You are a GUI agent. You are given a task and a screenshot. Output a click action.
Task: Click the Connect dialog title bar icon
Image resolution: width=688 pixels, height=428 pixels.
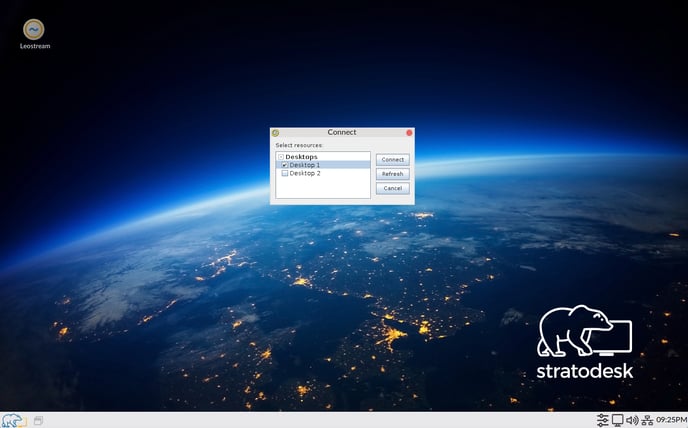click(275, 133)
